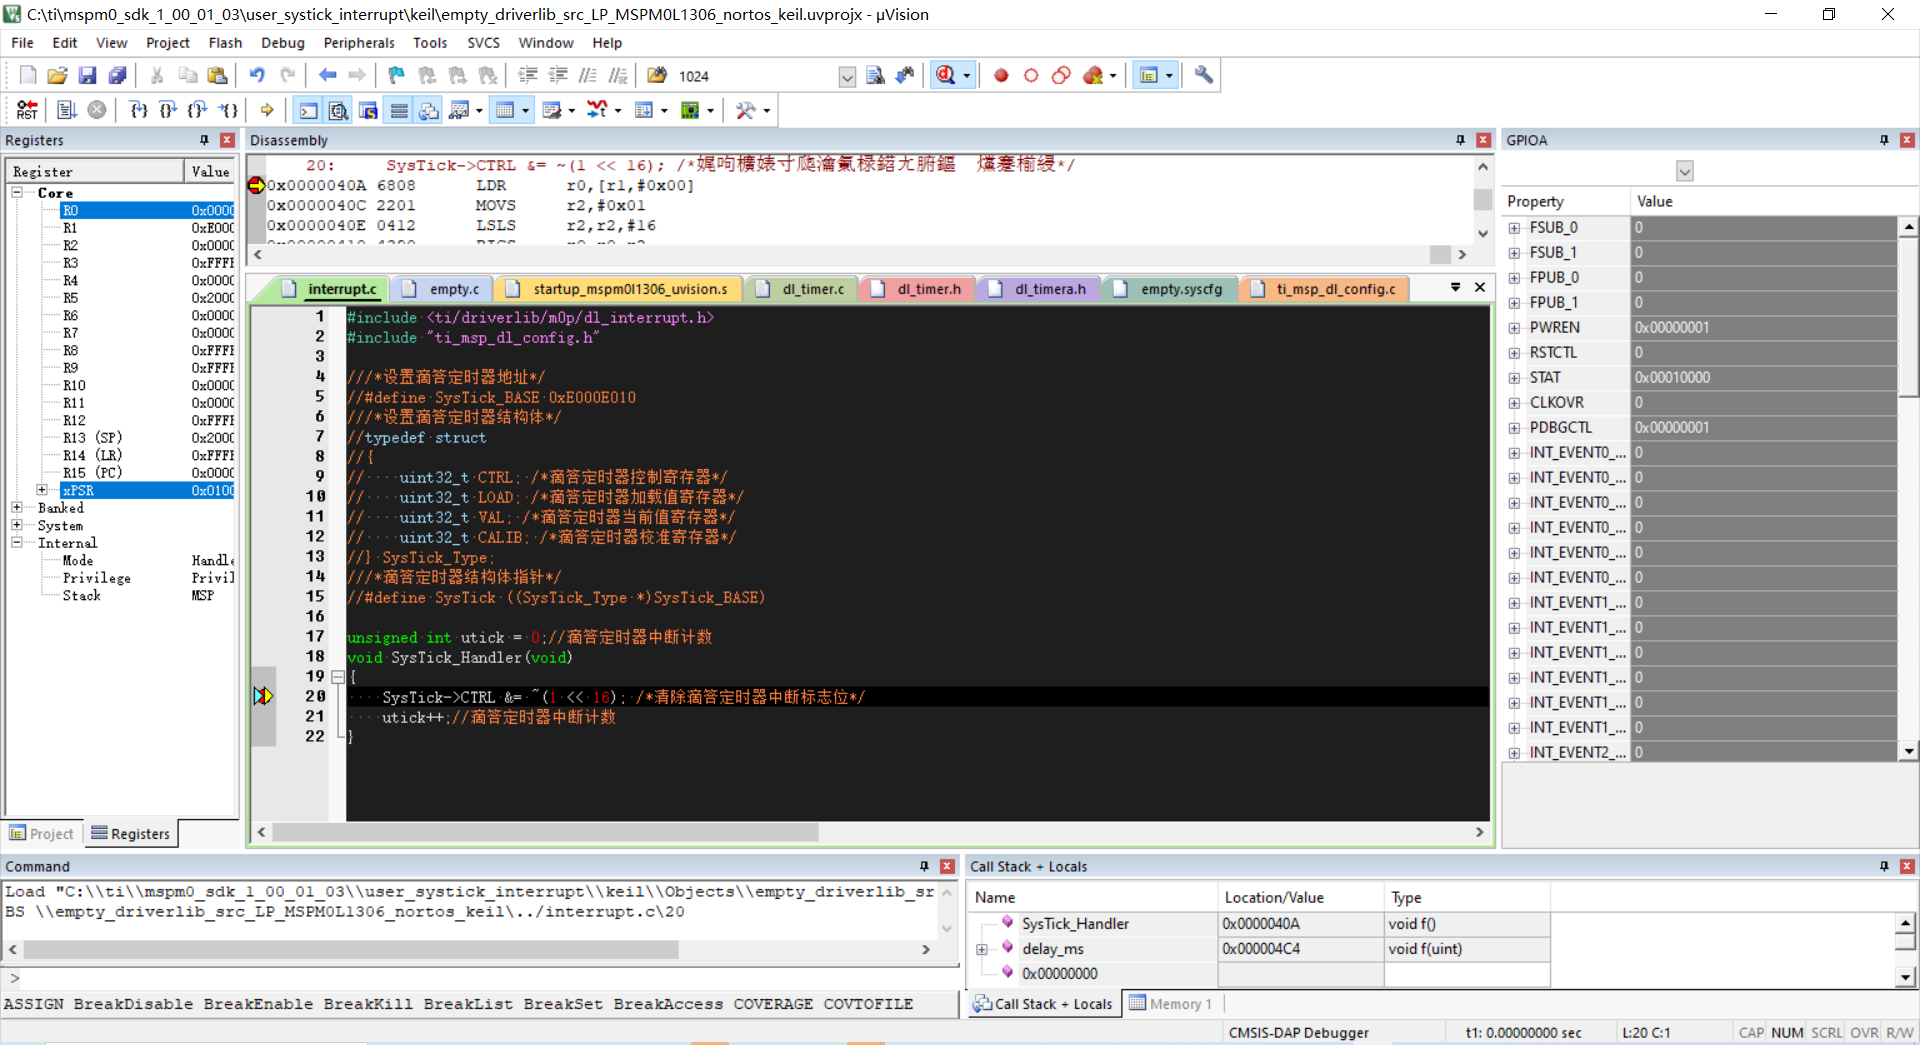Screen dimensions: 1920x1045
Task: Enable/disable the breakpoint with the hollow red circle
Action: click(x=1031, y=75)
